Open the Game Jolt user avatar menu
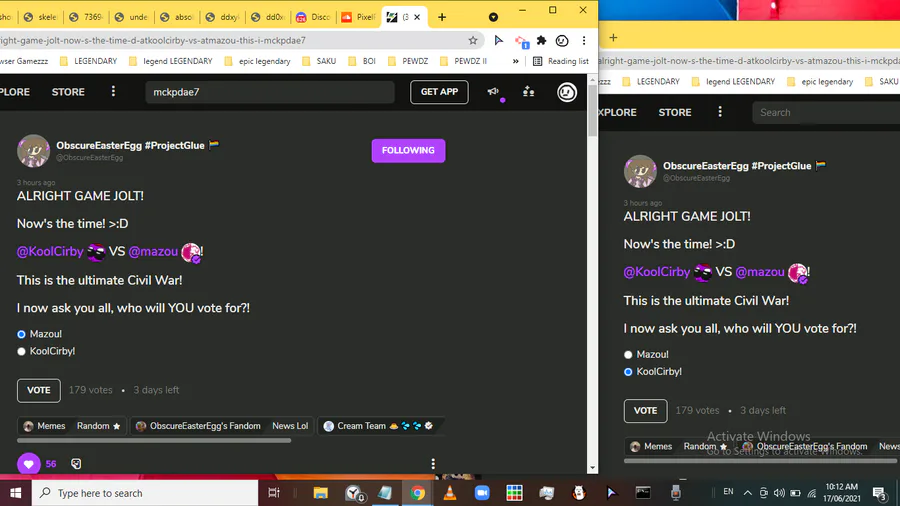Image resolution: width=900 pixels, height=506 pixels. coord(567,92)
